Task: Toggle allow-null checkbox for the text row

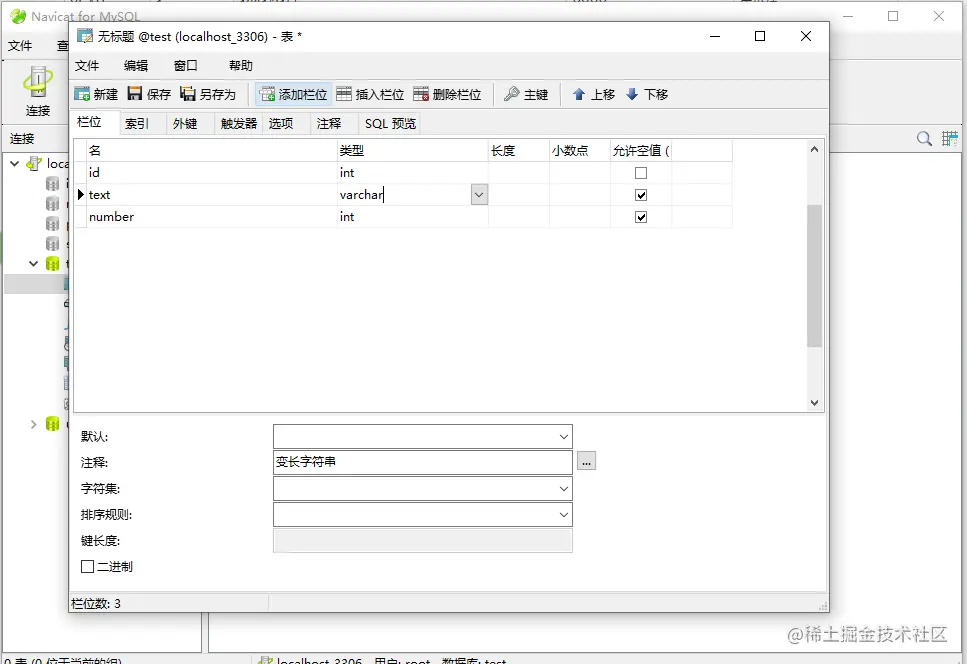Action: [x=641, y=195]
